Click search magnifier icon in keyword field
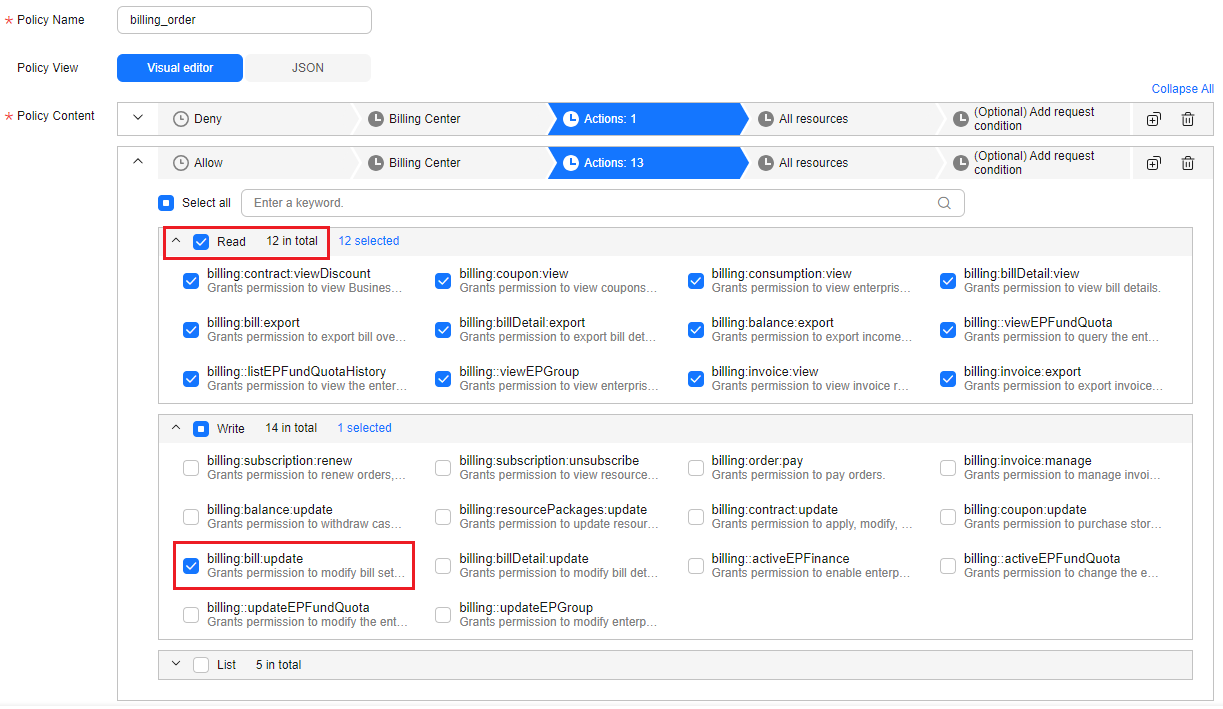This screenshot has width=1223, height=709. pos(944,203)
